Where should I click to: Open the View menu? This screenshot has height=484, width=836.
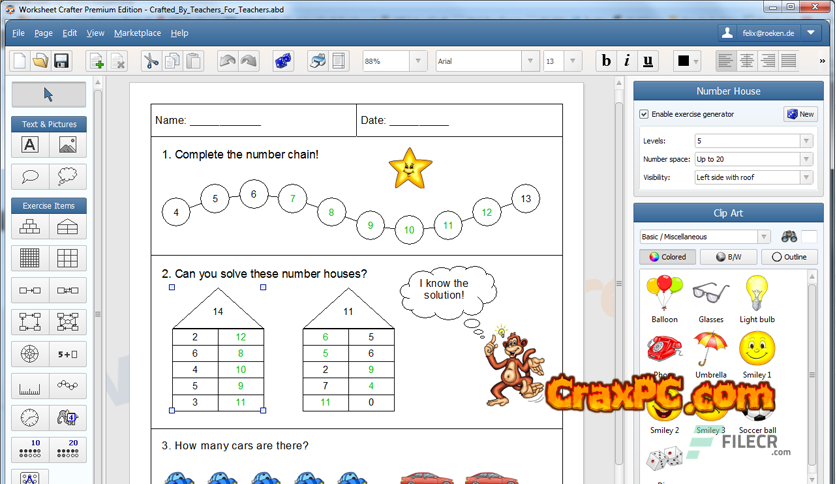point(95,33)
